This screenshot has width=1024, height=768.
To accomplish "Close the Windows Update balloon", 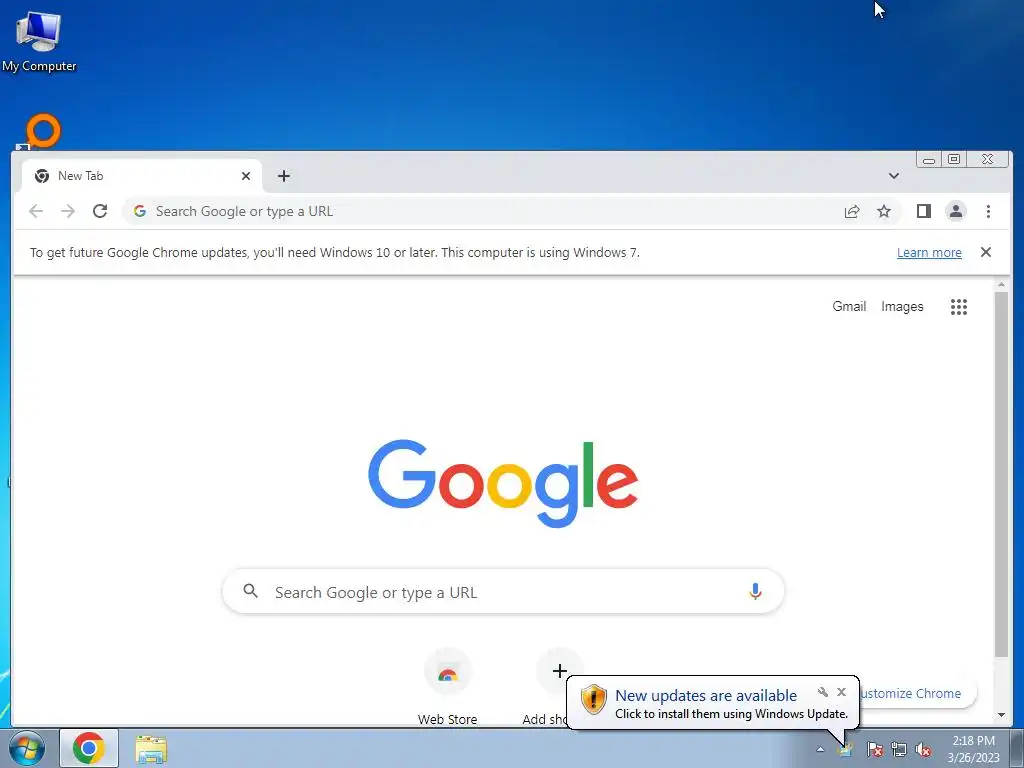I will click(841, 692).
